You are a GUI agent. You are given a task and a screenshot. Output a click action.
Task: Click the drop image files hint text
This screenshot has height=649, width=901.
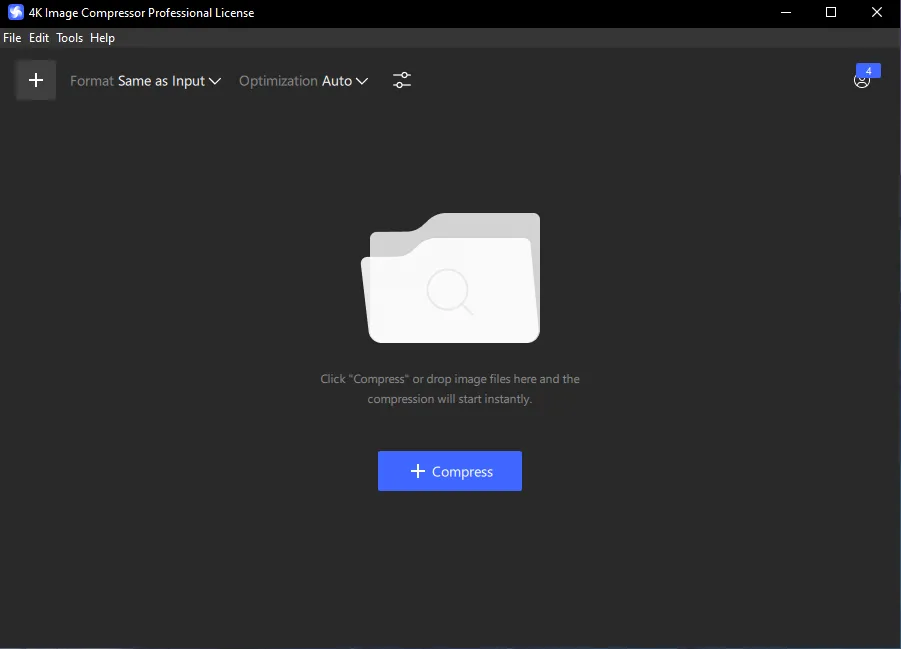450,389
